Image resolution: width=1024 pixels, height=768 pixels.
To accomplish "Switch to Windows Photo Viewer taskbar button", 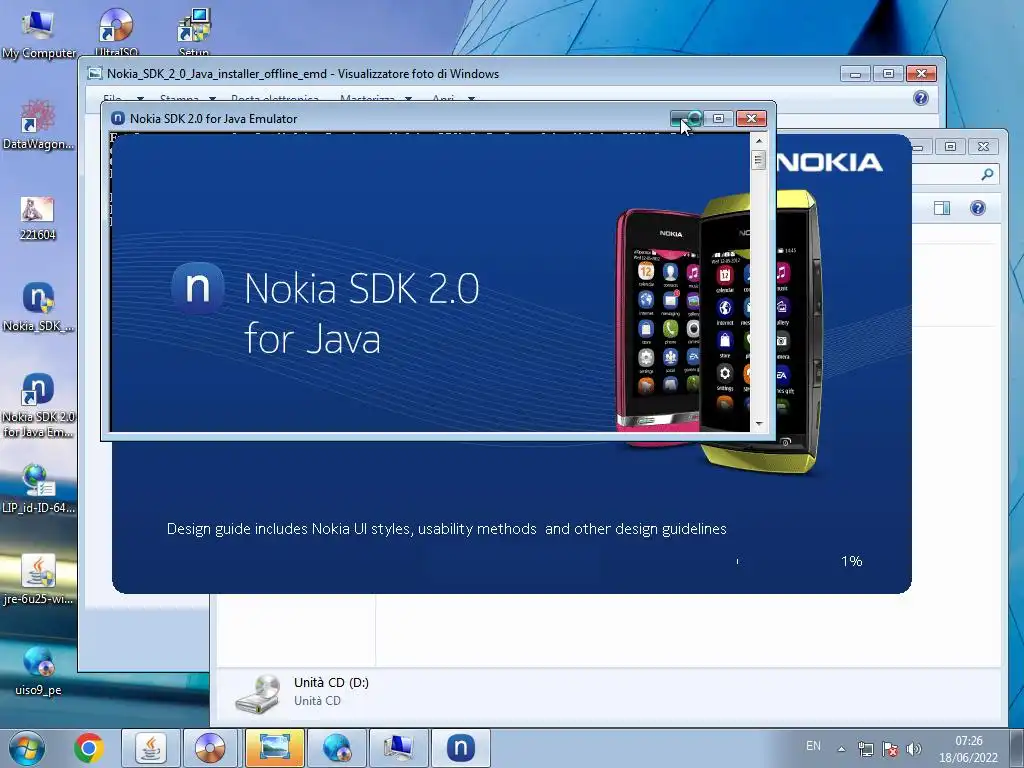I will 274,748.
